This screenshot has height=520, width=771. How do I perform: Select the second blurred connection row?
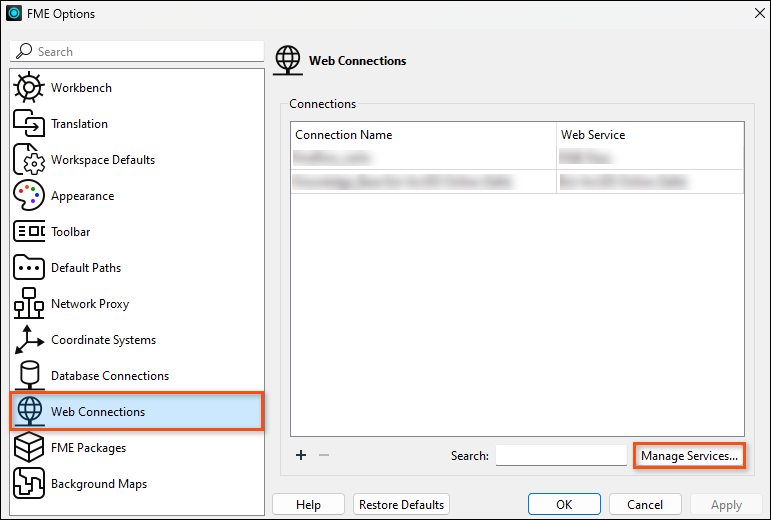click(x=517, y=182)
